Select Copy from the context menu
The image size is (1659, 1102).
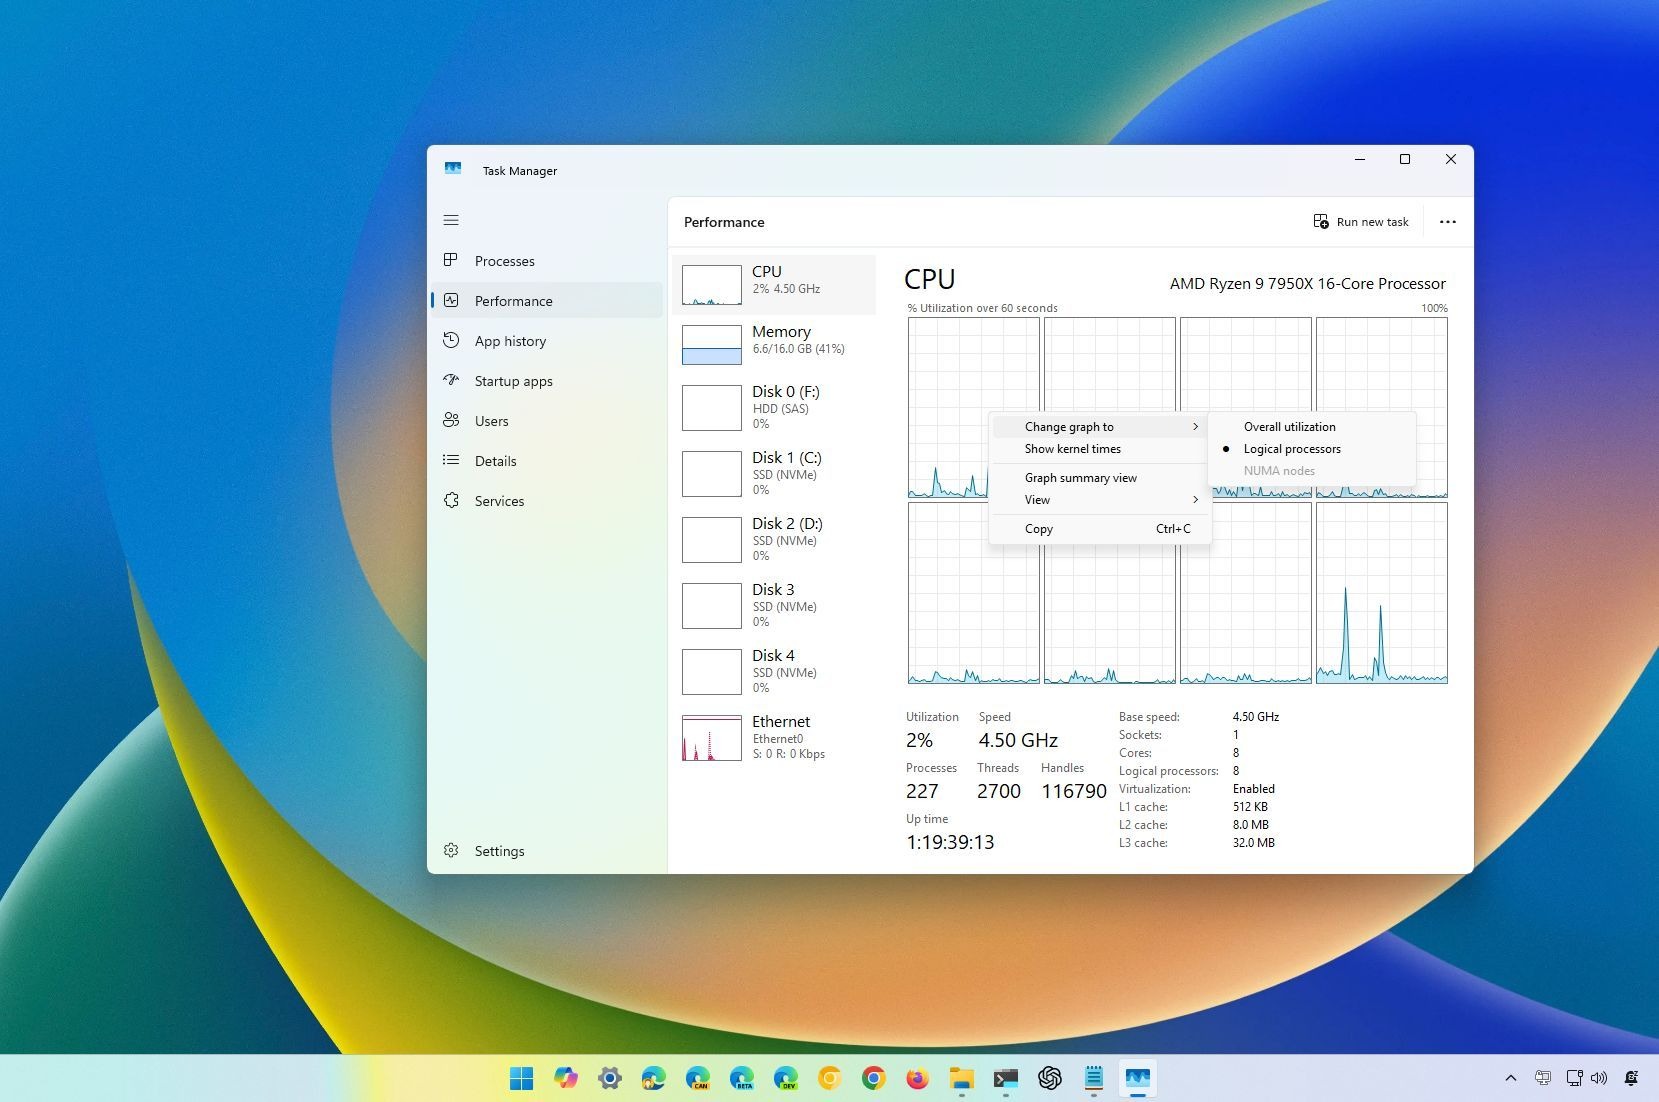click(1038, 528)
